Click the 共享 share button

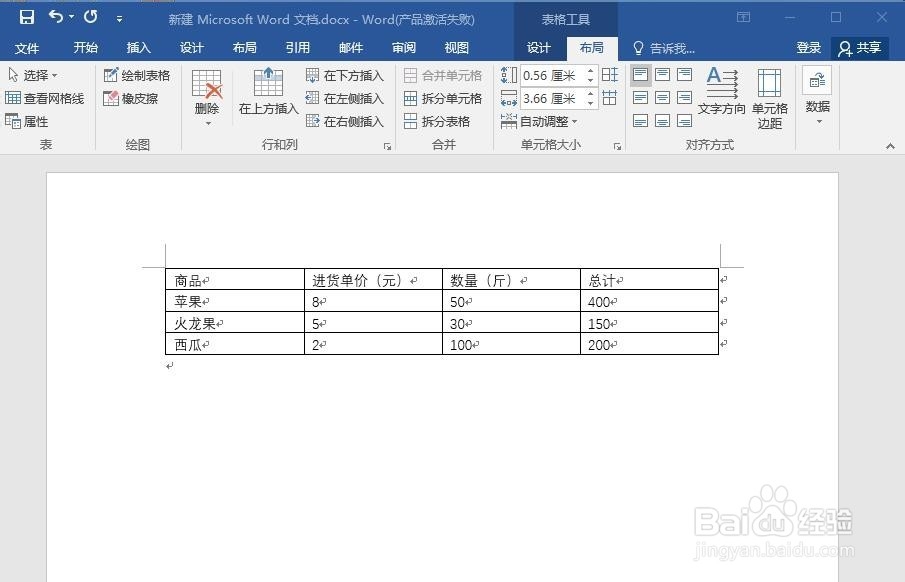click(x=860, y=48)
